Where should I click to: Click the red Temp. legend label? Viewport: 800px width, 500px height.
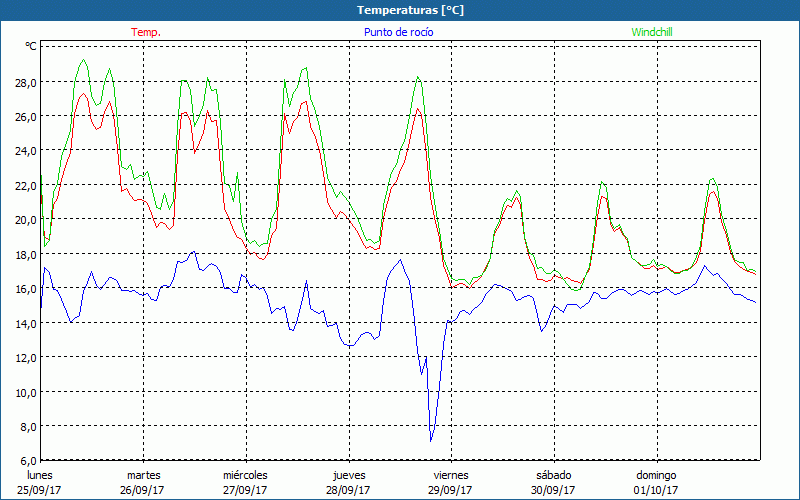coord(146,32)
